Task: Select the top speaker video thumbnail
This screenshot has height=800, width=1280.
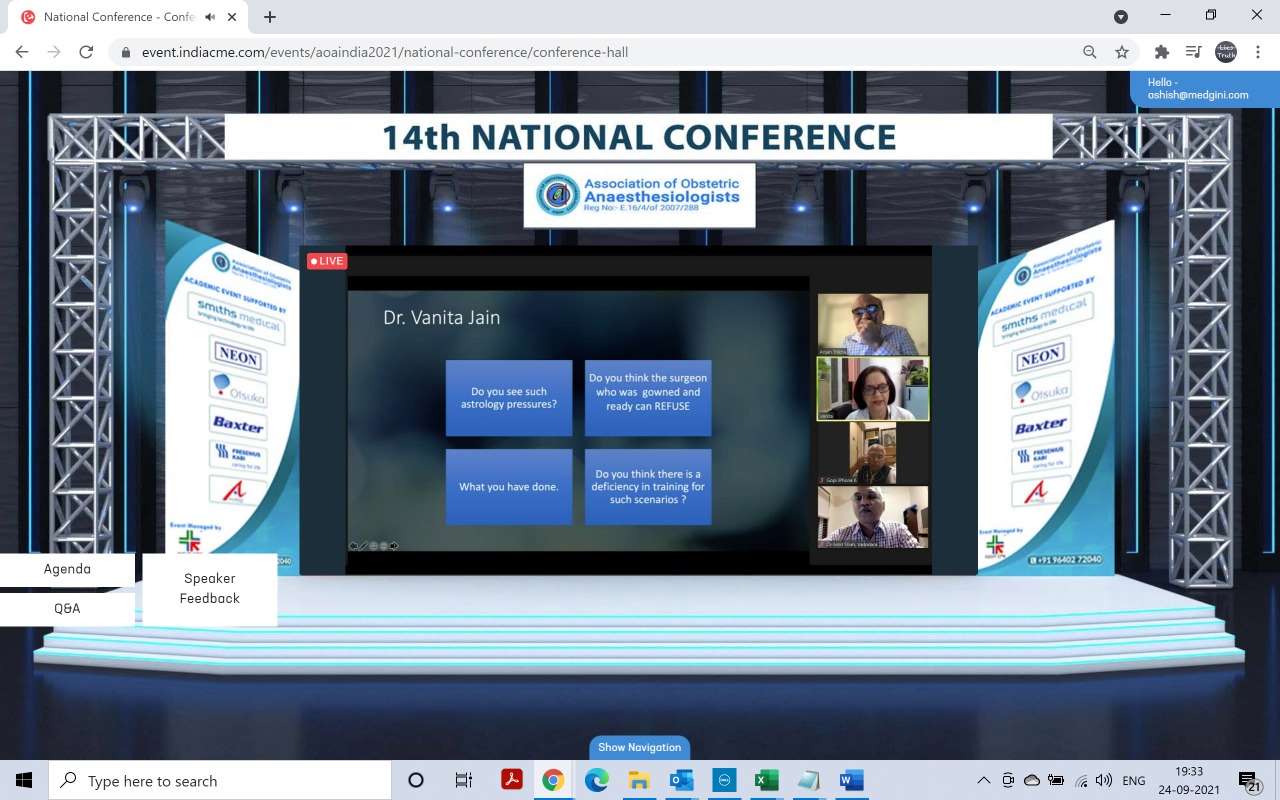Action: 873,324
